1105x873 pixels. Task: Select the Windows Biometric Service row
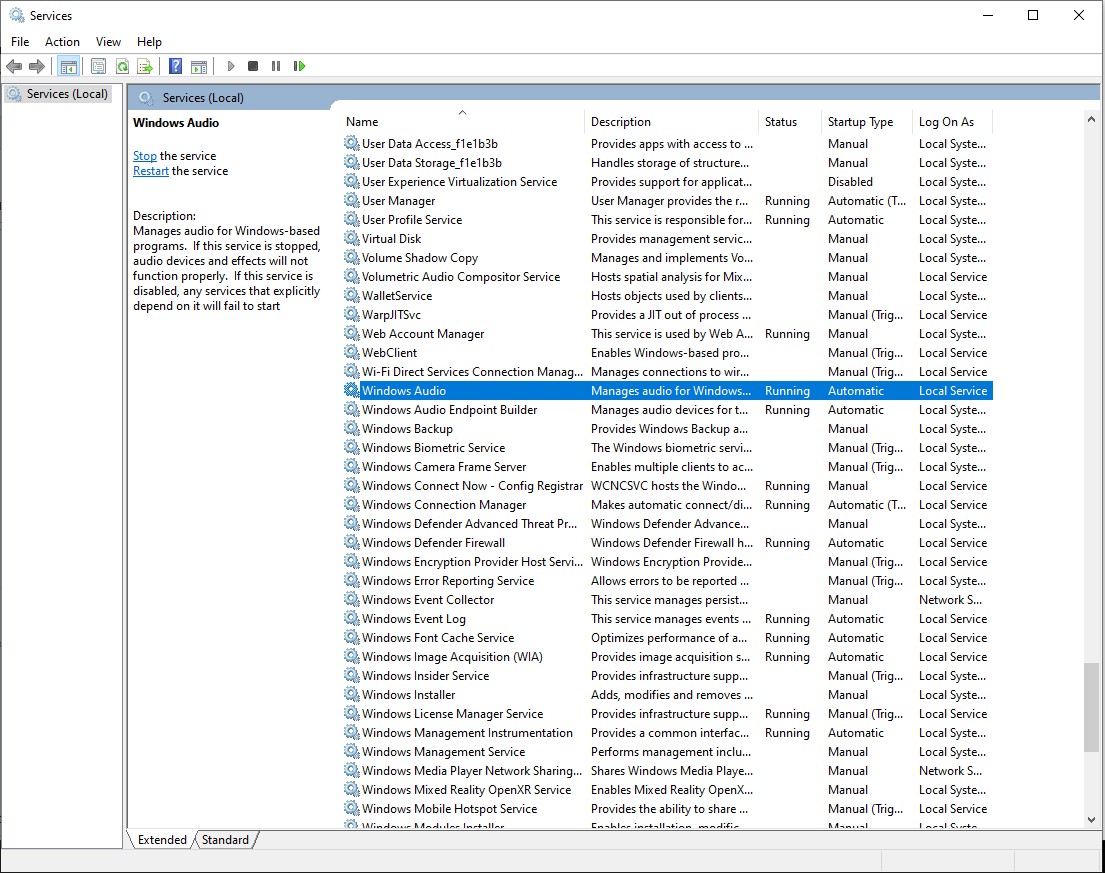pyautogui.click(x=668, y=447)
